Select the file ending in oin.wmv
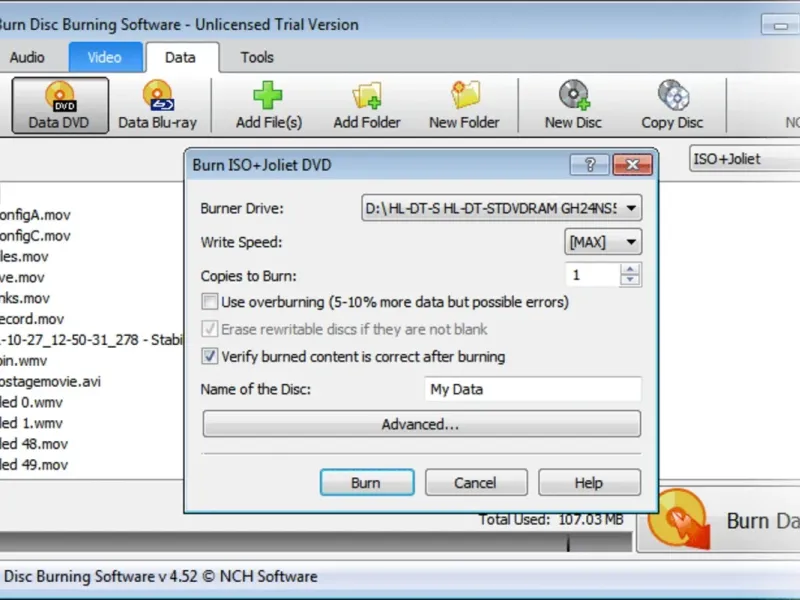The height and width of the screenshot is (600, 800). click(x=23, y=361)
